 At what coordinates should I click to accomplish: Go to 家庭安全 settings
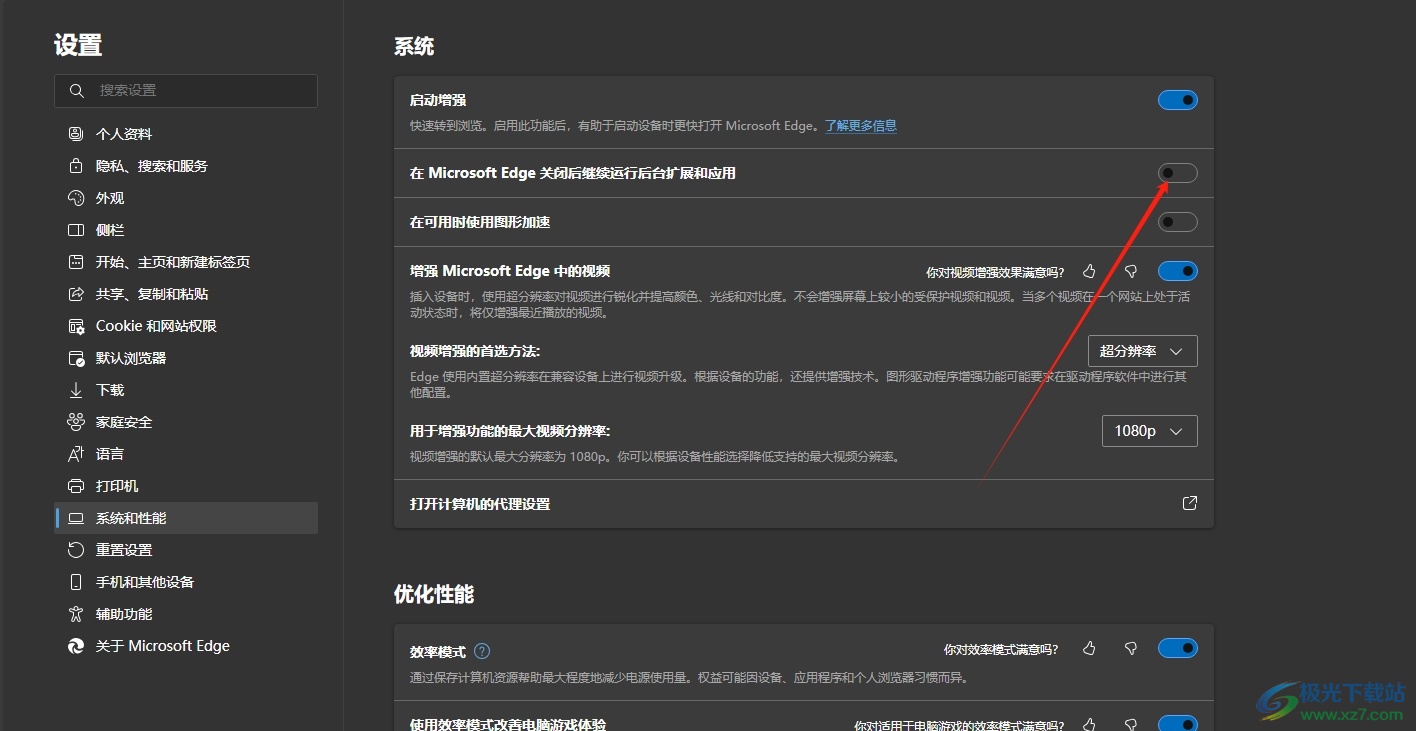click(x=186, y=422)
